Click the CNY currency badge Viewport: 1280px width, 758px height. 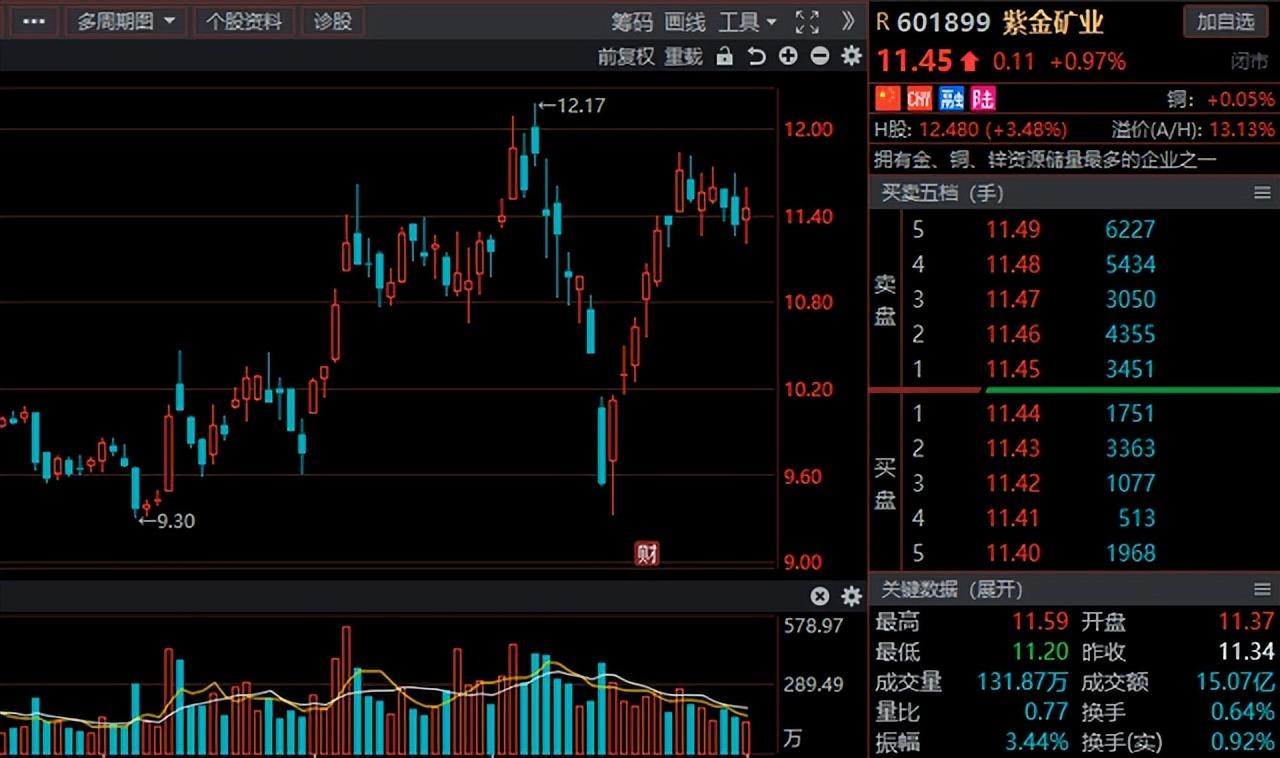pos(920,98)
